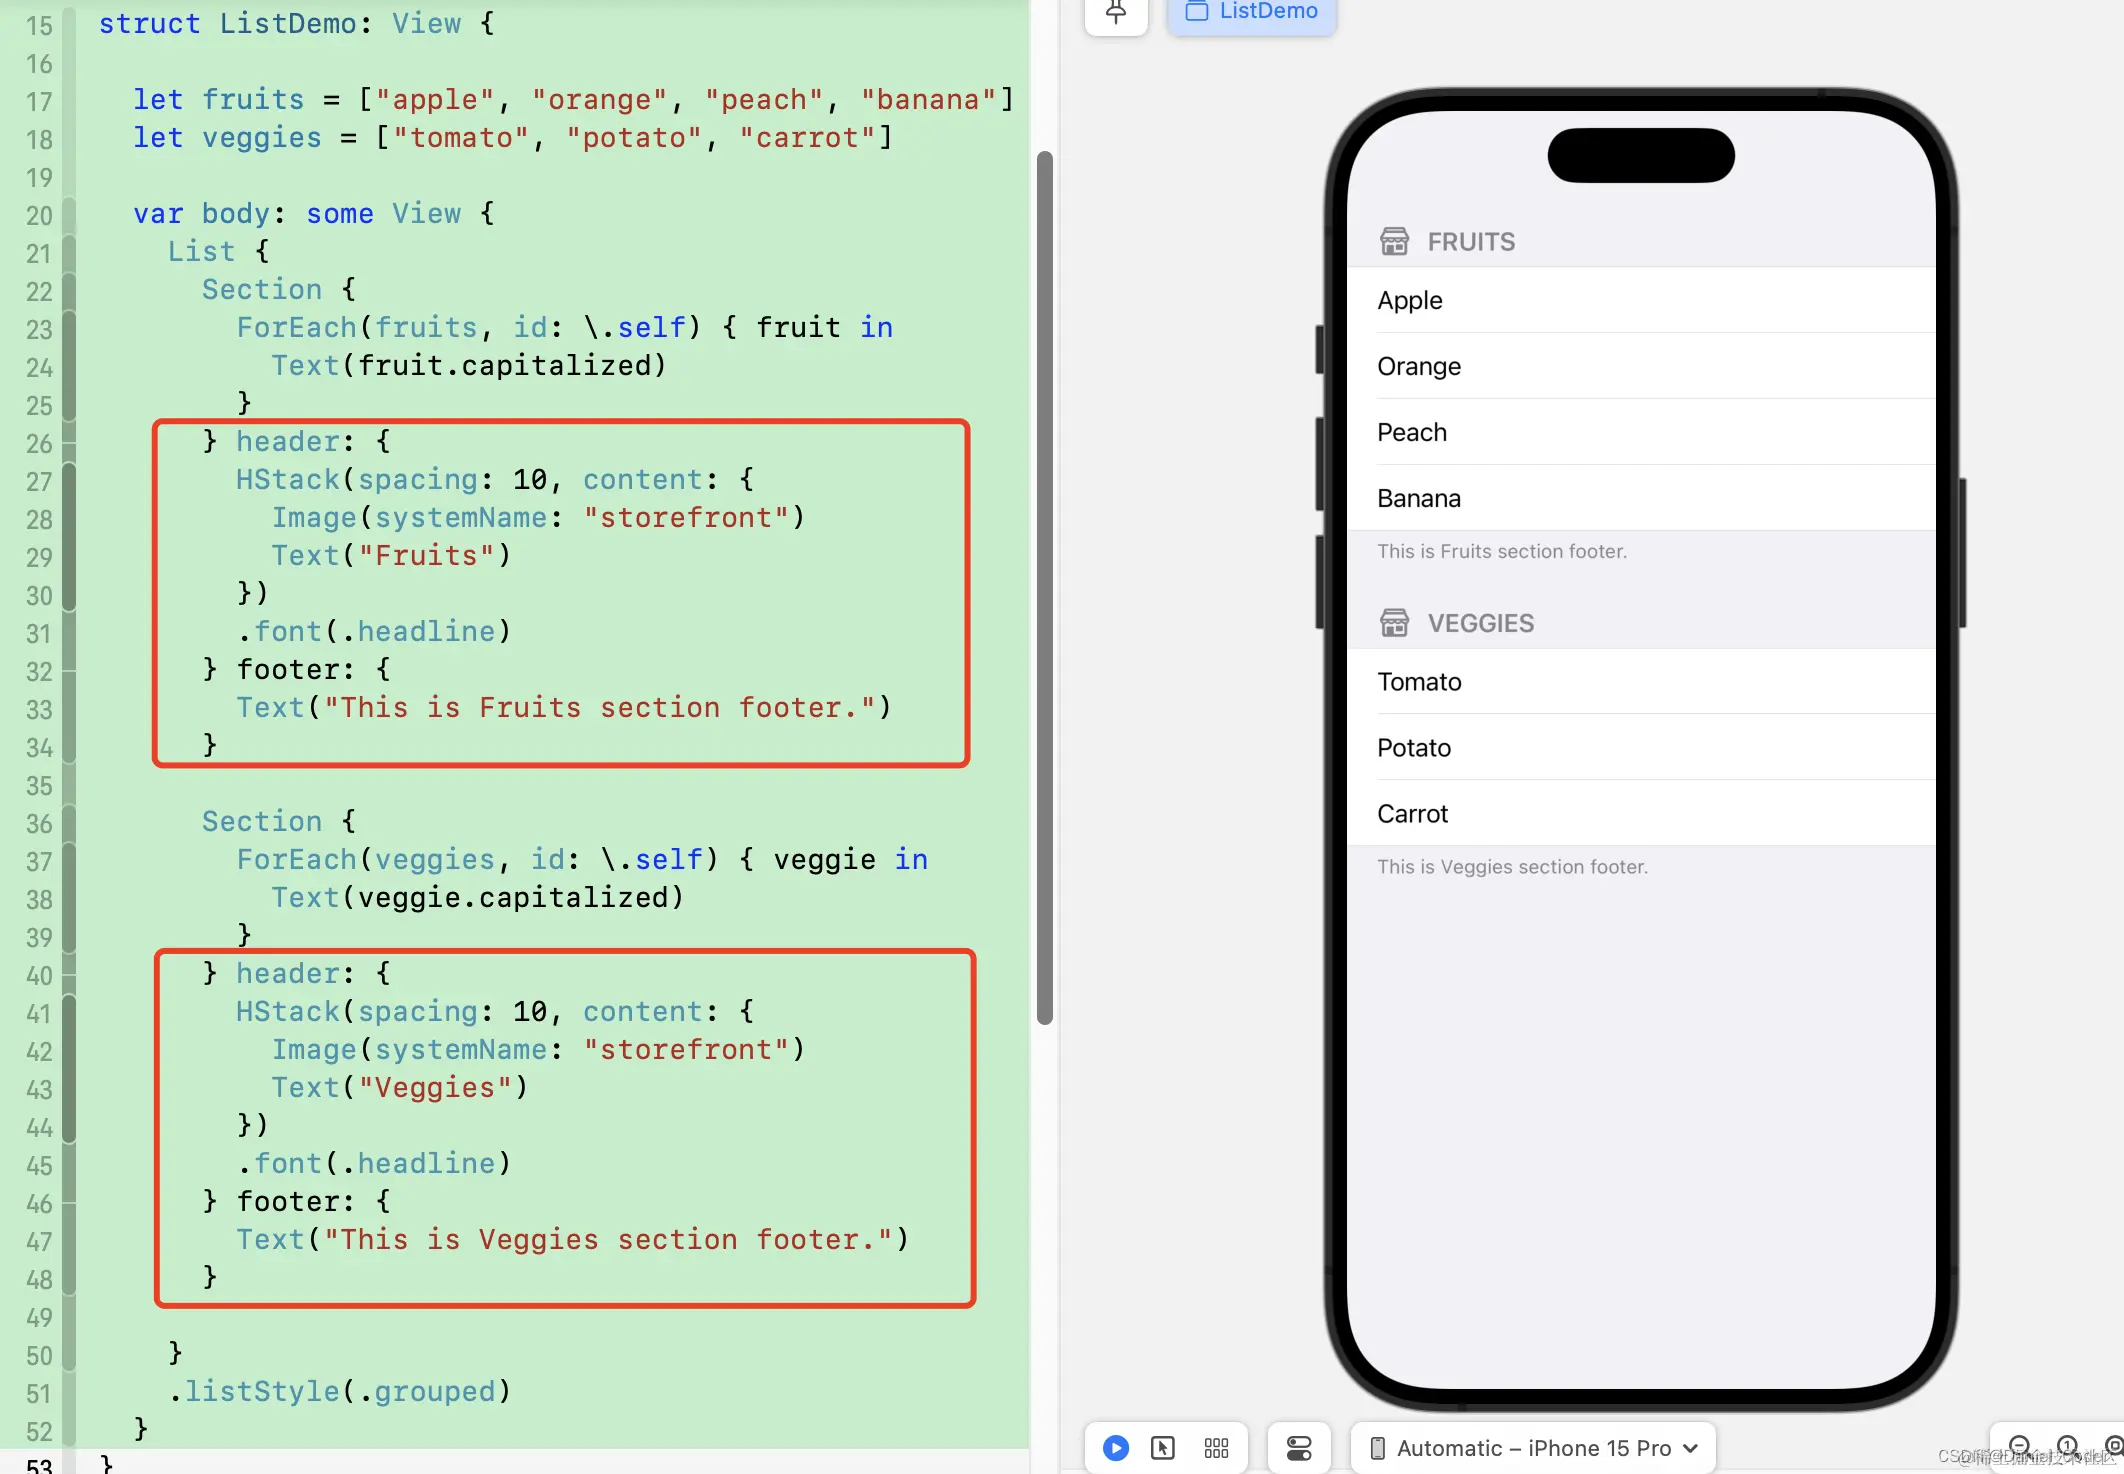Click line number 22 in gutter
2124x1474 pixels.
39,291
